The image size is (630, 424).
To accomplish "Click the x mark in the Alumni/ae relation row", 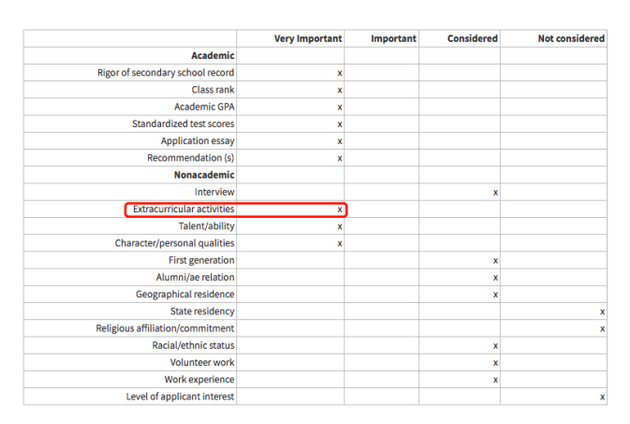I will point(495,278).
